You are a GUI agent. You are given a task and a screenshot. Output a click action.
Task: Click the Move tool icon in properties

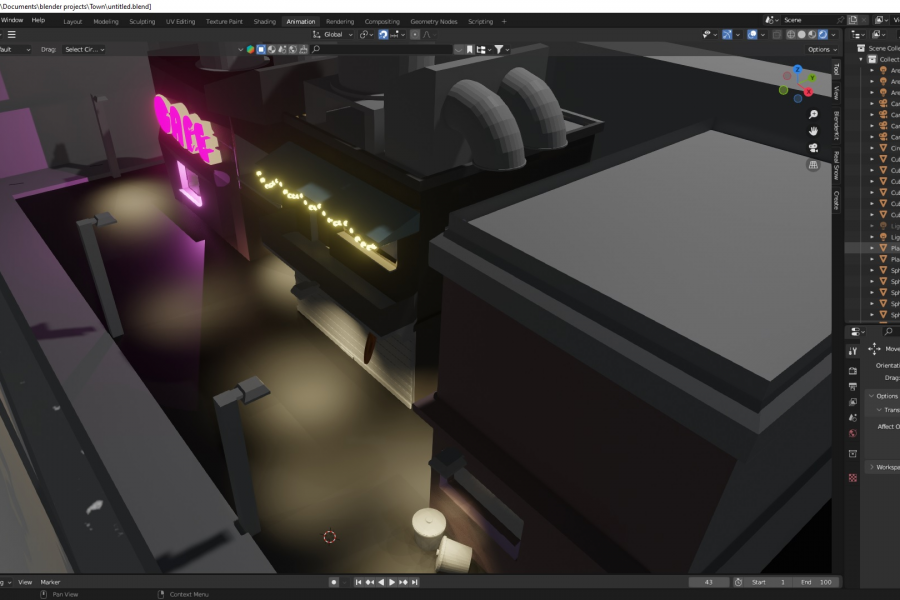point(874,349)
